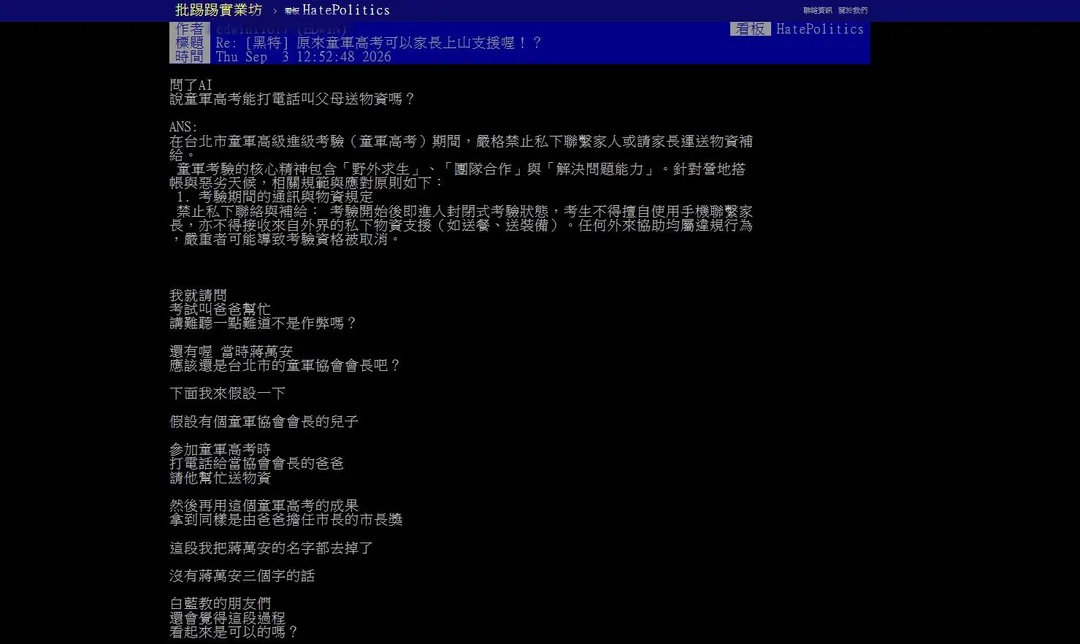Click the line 問了AI
Image resolution: width=1080 pixels, height=644 pixels.
[191, 85]
